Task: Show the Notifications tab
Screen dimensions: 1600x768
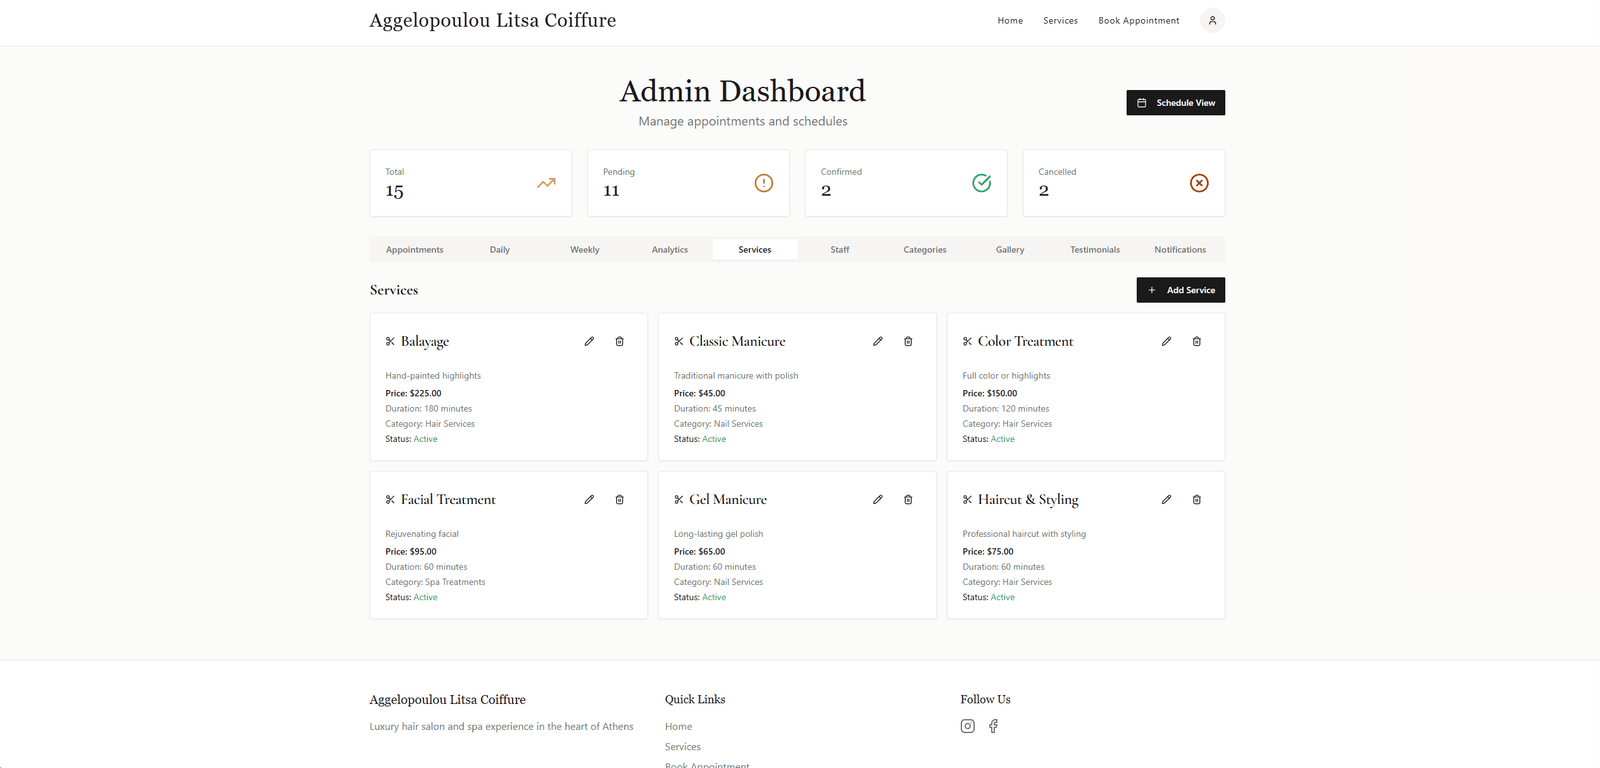Action: [1180, 250]
